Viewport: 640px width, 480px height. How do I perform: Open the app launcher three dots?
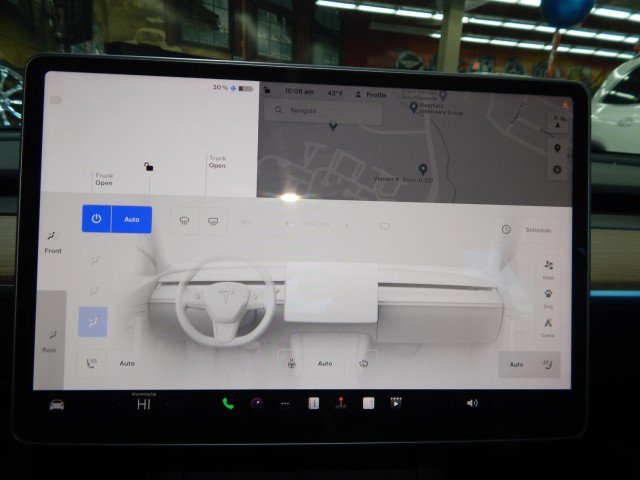(x=285, y=404)
